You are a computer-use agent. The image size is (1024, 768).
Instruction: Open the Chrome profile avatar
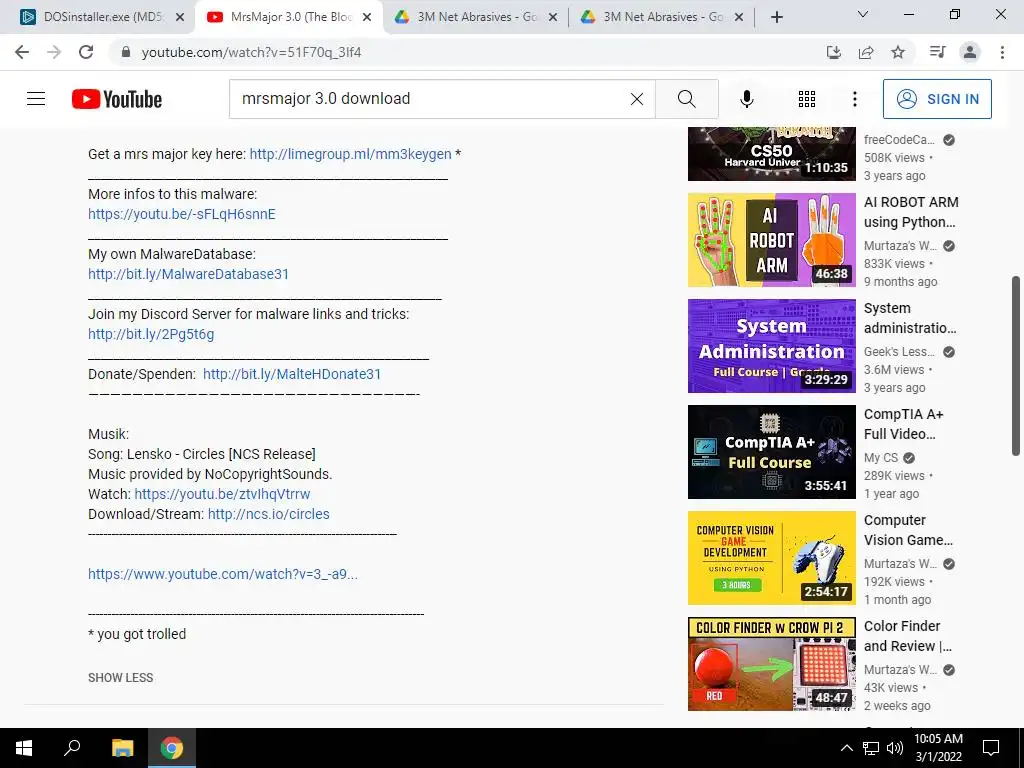click(x=970, y=52)
